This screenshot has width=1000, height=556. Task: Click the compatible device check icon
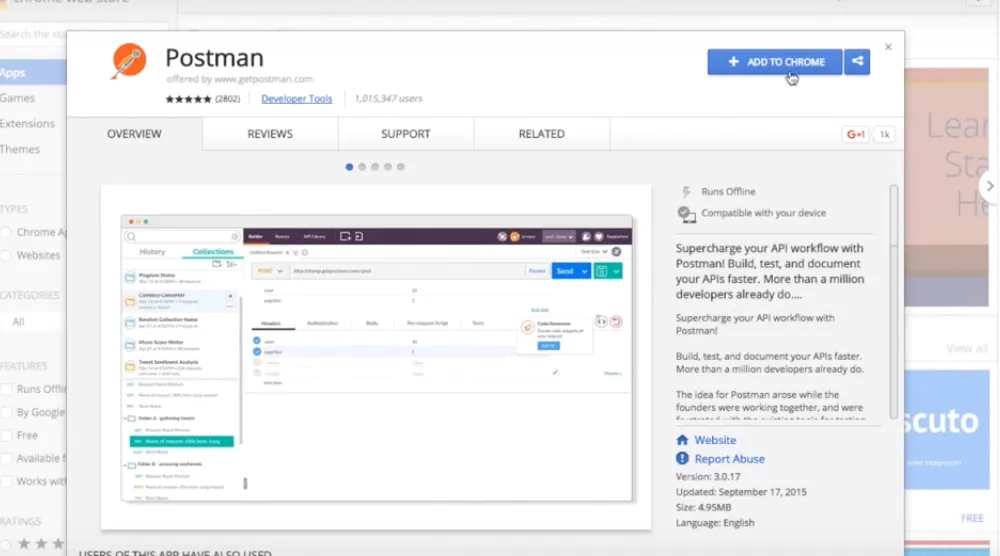(686, 214)
